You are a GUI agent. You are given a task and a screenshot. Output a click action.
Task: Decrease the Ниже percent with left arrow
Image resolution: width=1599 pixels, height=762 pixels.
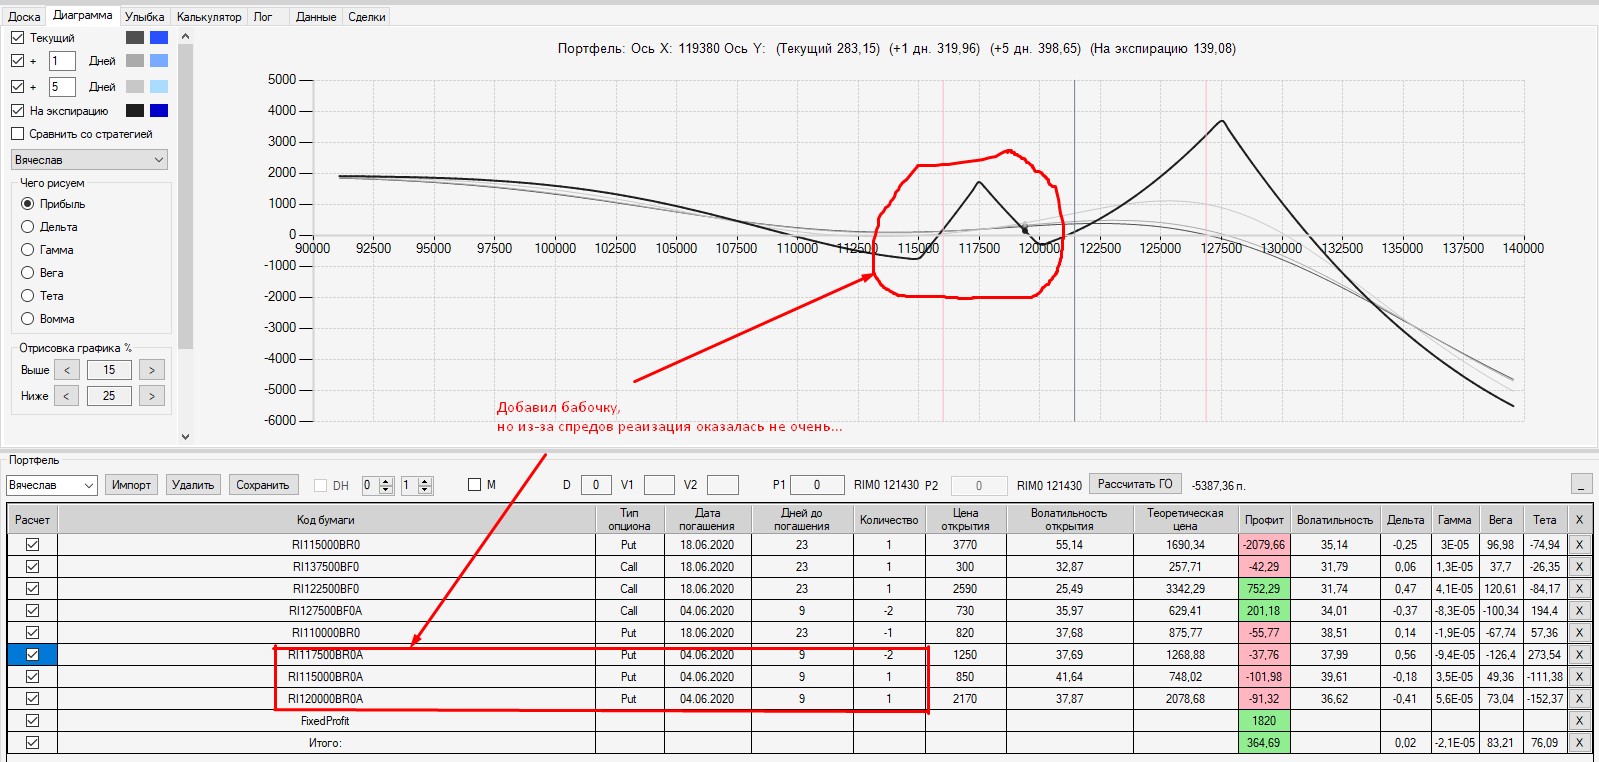coord(67,396)
